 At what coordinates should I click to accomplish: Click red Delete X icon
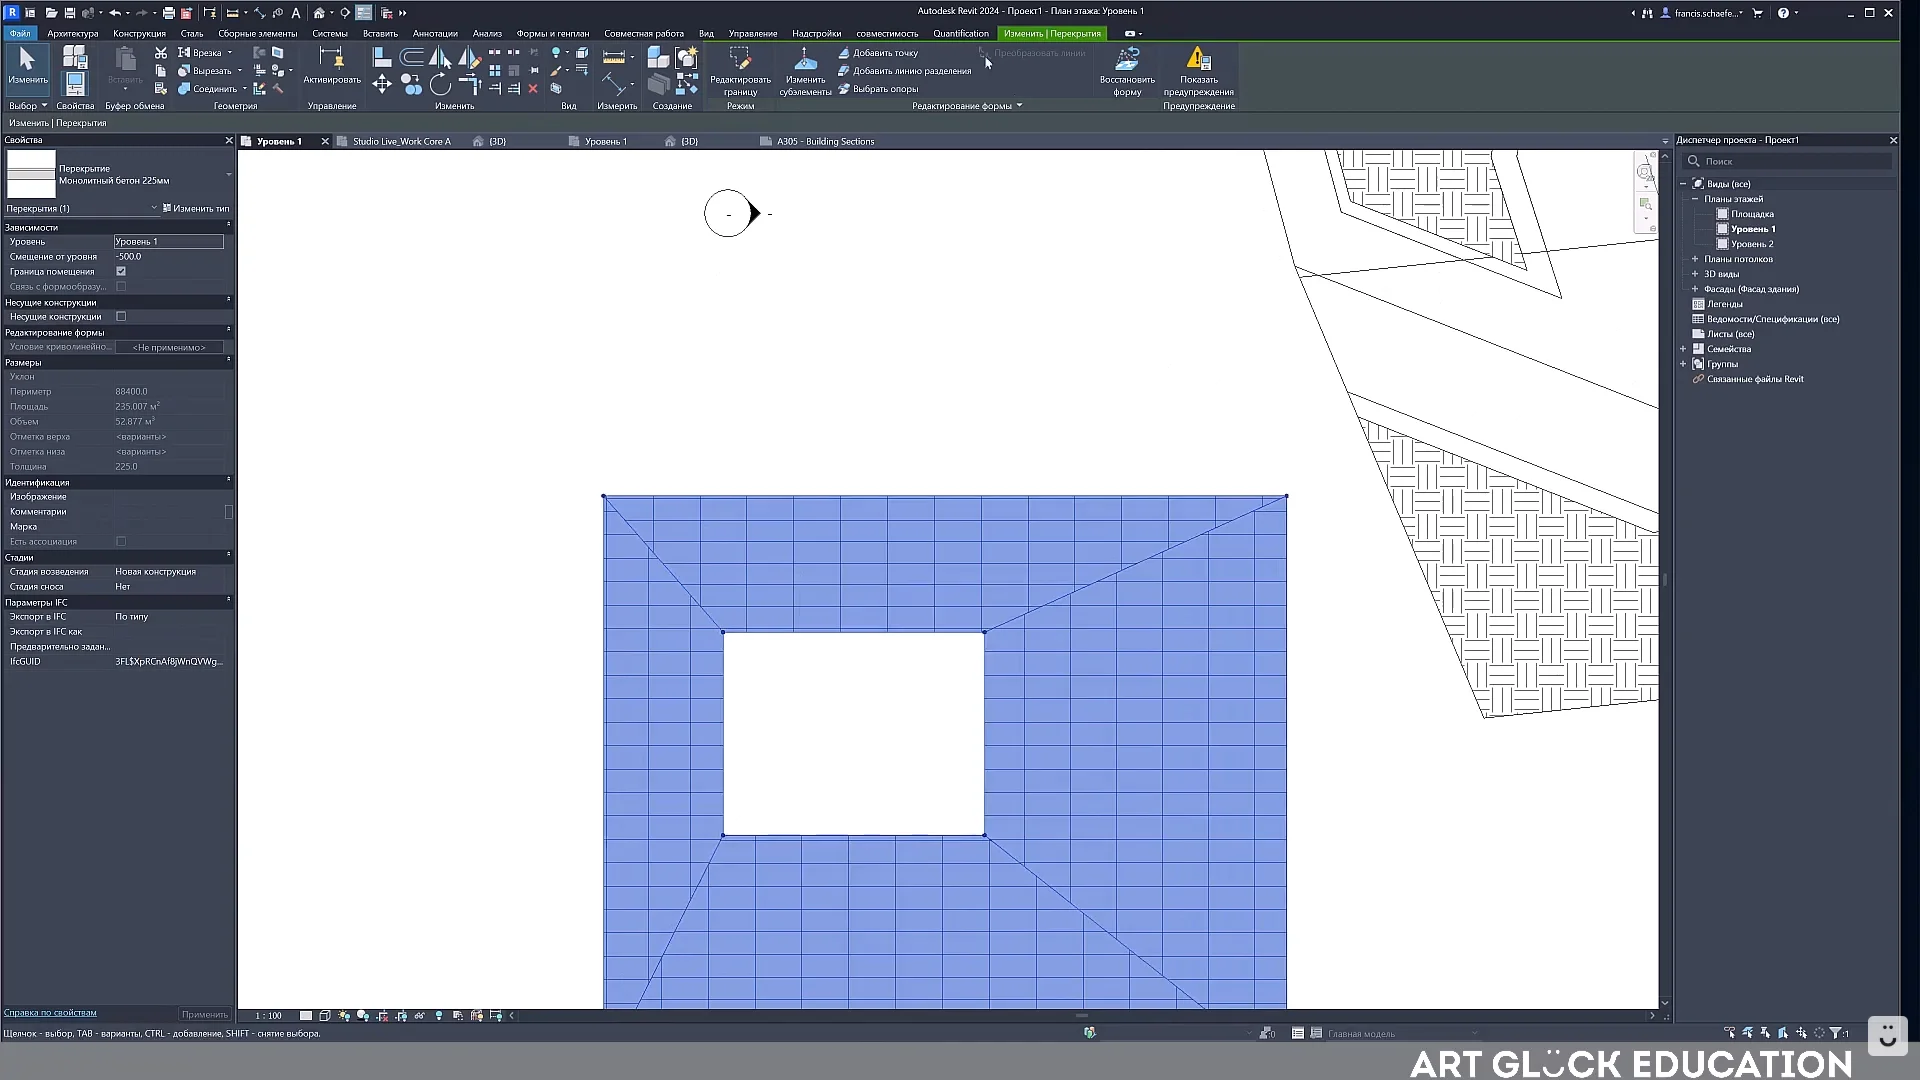(x=533, y=89)
